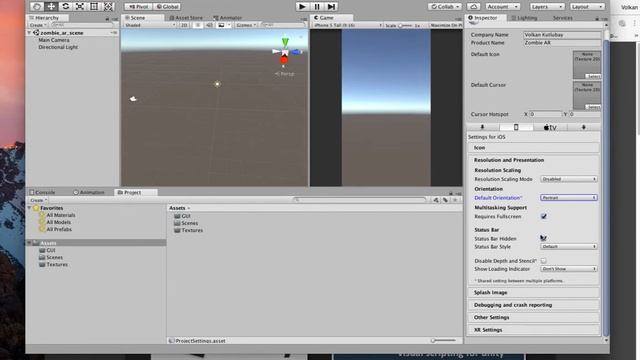This screenshot has width=640, height=360.
Task: Switch to the Animation tab
Action: click(89, 192)
